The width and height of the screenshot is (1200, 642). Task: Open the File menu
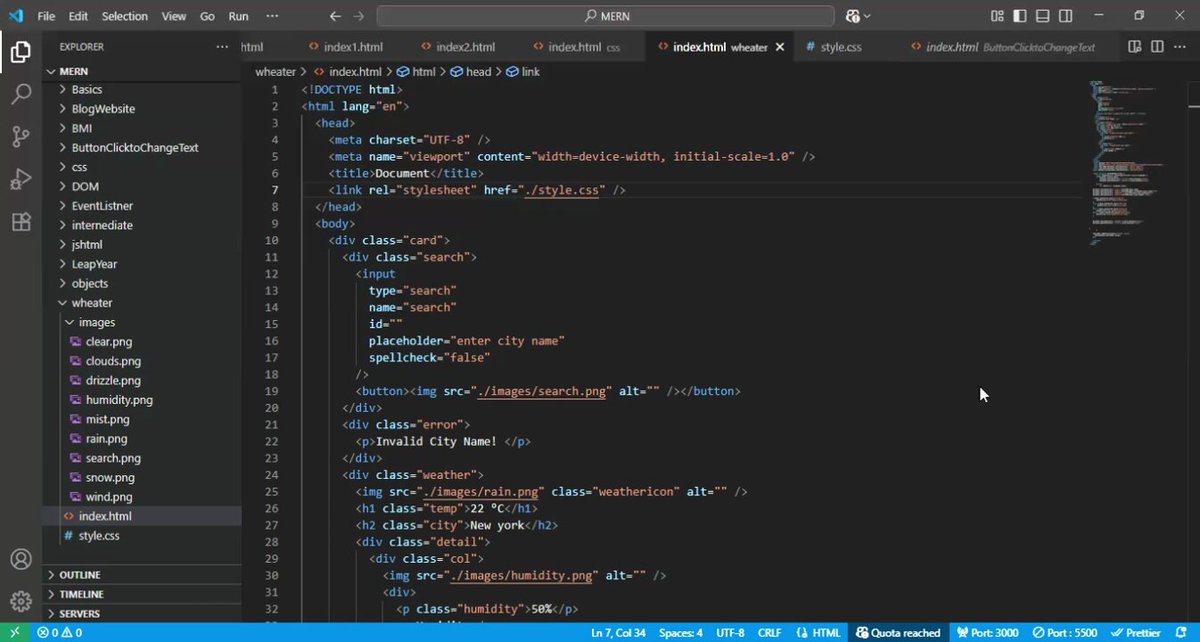(x=46, y=16)
